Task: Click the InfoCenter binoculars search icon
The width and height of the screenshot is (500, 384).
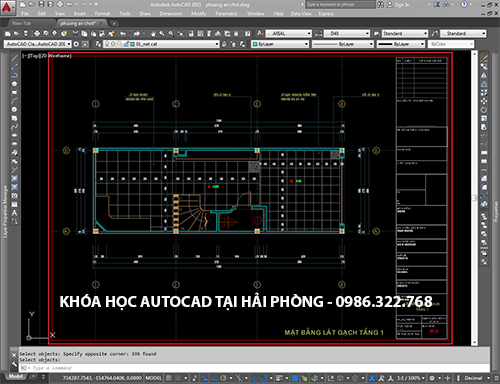Action: point(380,5)
